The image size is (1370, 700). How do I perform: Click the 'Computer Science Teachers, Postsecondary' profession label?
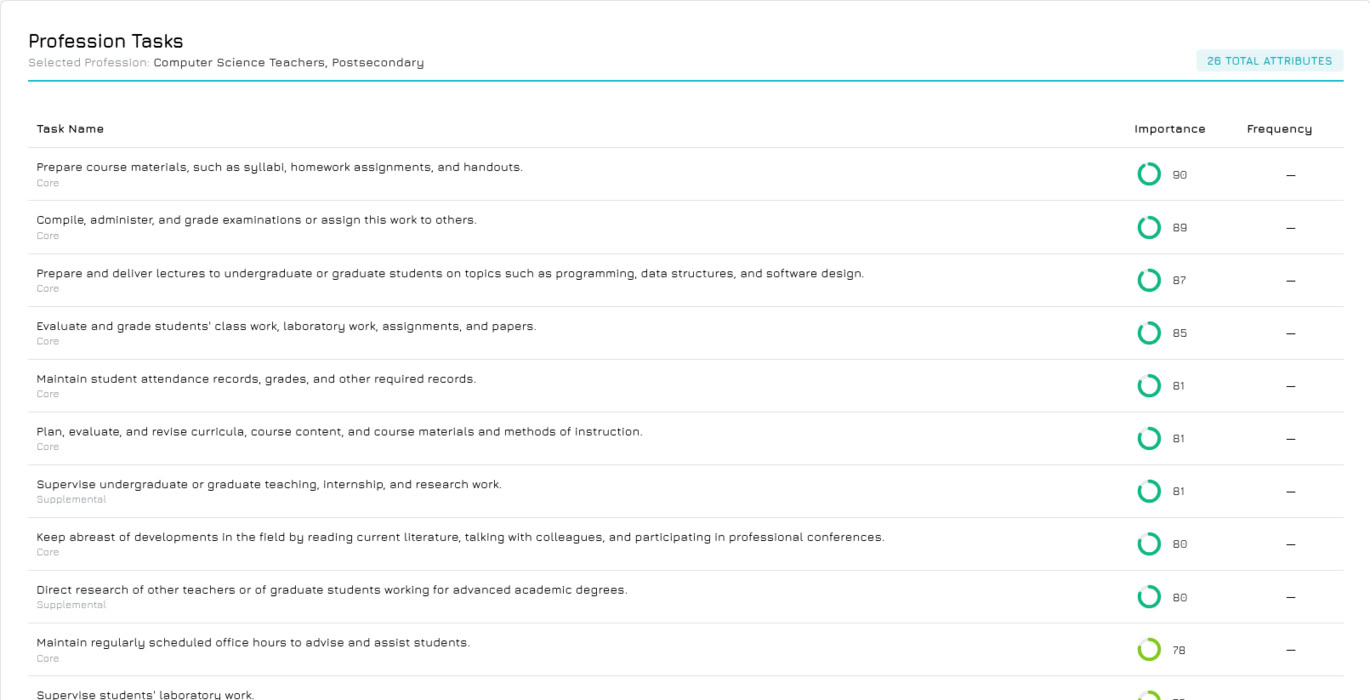[x=288, y=63]
